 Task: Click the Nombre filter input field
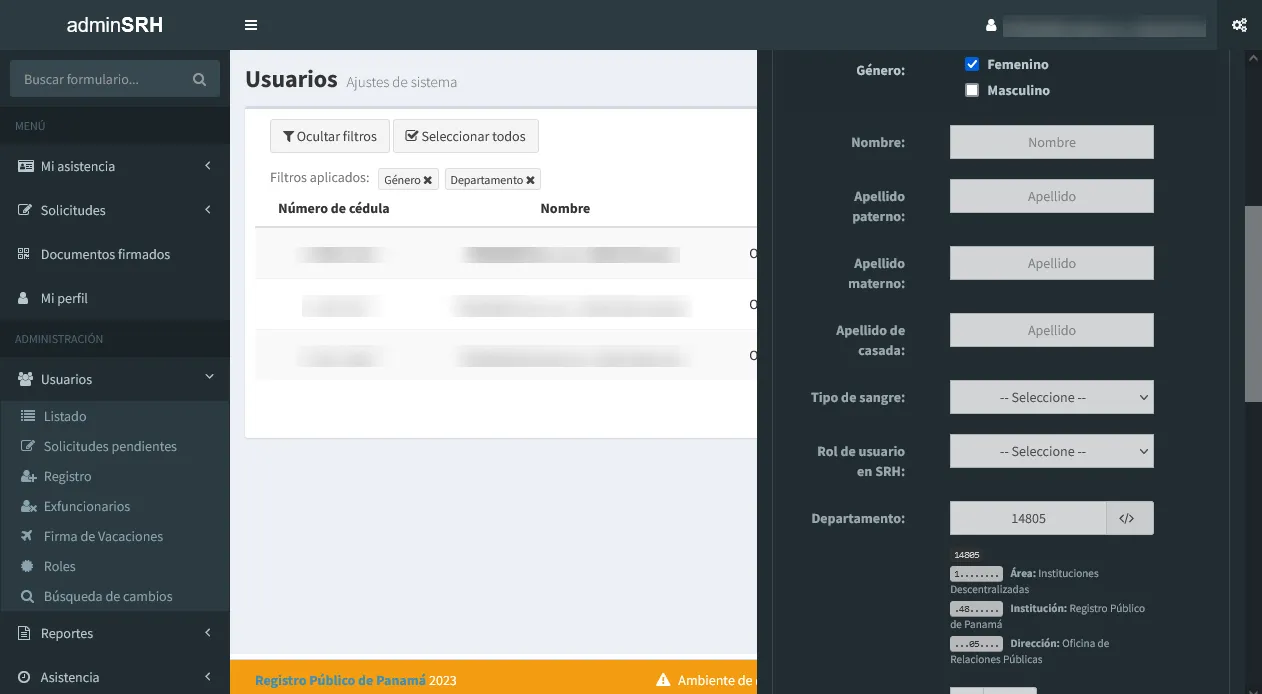[x=1051, y=142]
